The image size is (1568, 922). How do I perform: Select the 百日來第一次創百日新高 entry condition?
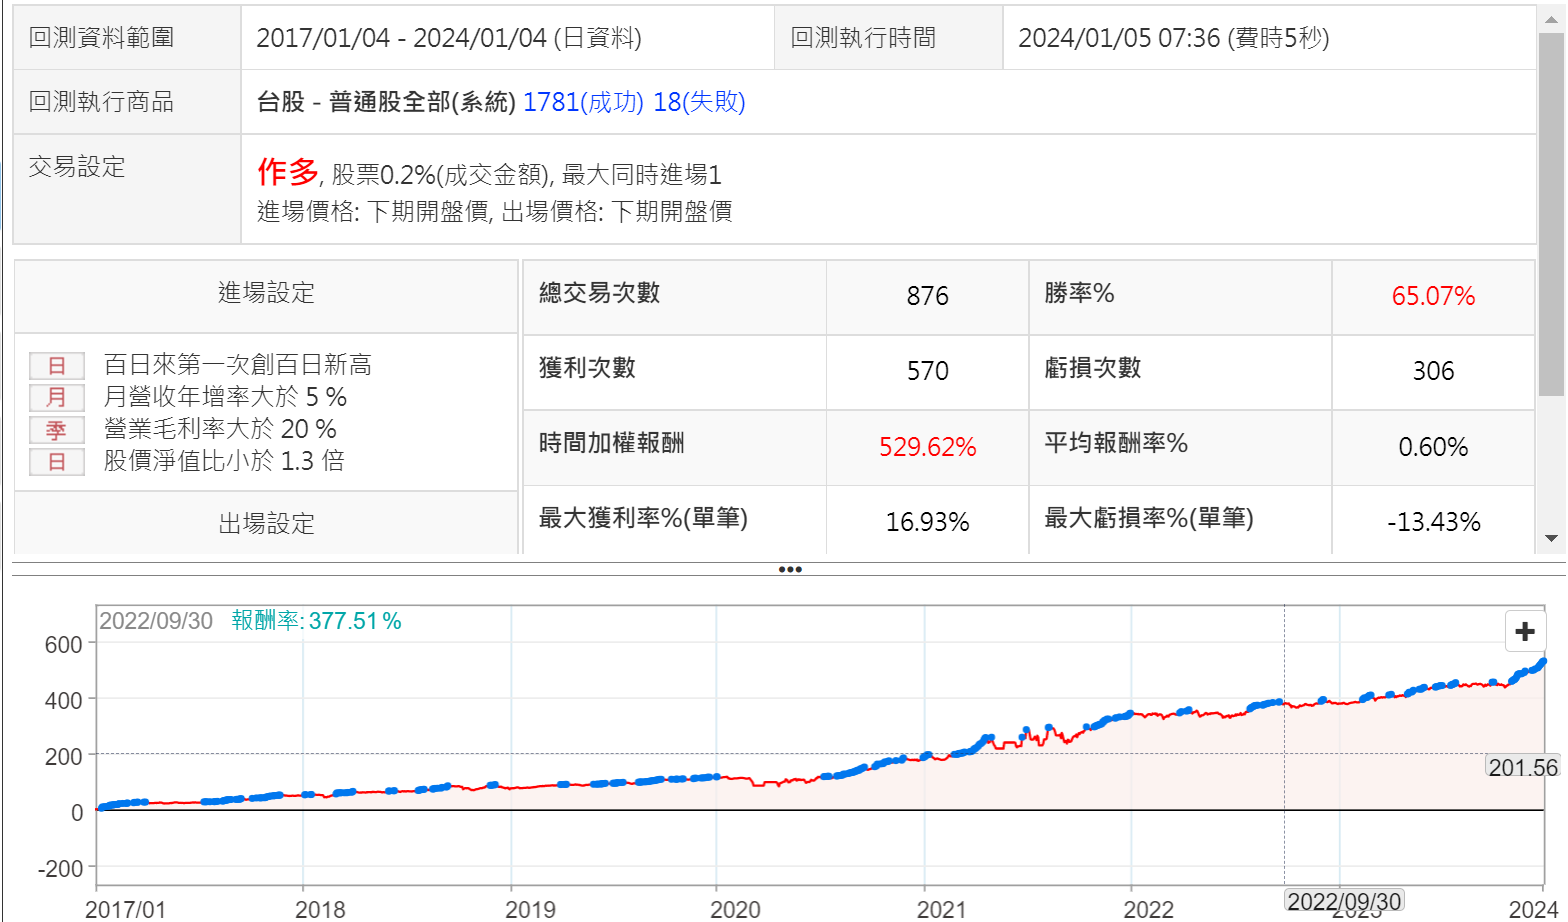238,366
